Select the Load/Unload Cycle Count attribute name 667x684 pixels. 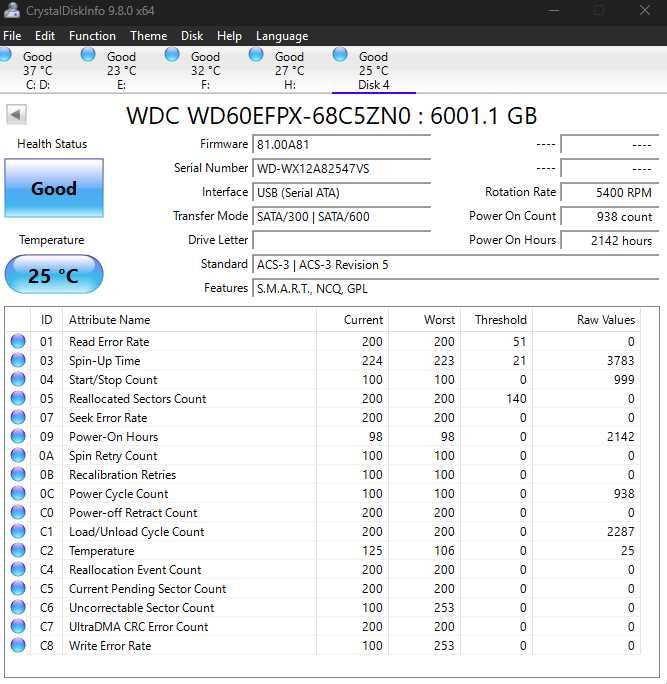tap(137, 532)
